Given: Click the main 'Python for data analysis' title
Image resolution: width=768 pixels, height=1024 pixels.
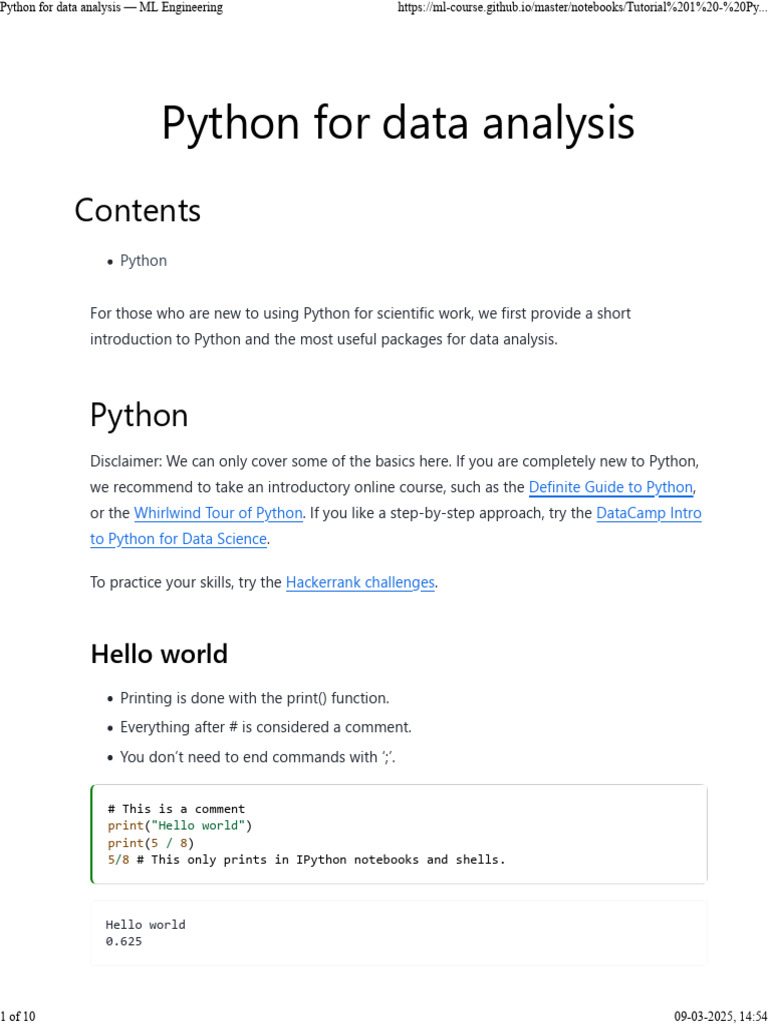Looking at the screenshot, I should (398, 124).
